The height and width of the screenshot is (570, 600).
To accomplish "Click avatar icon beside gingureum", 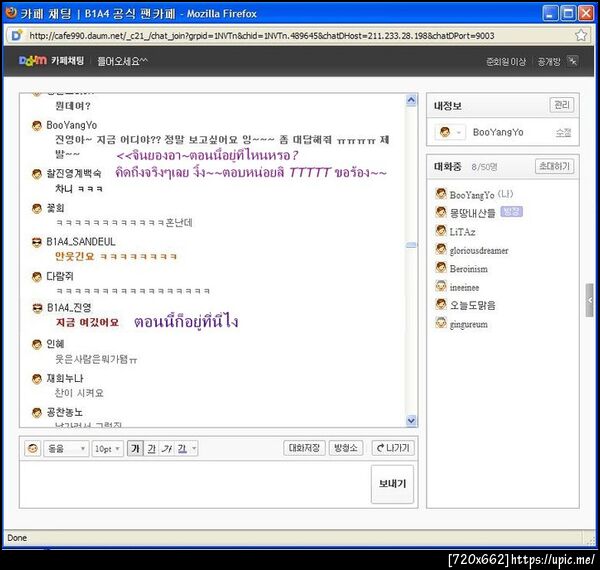I will coord(441,323).
